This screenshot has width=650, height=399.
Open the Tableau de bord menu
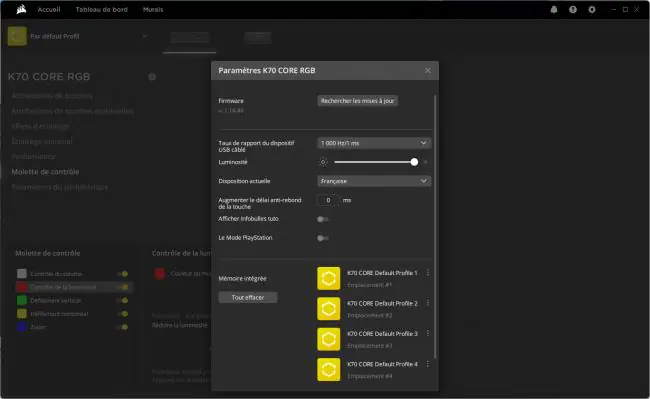coord(102,10)
